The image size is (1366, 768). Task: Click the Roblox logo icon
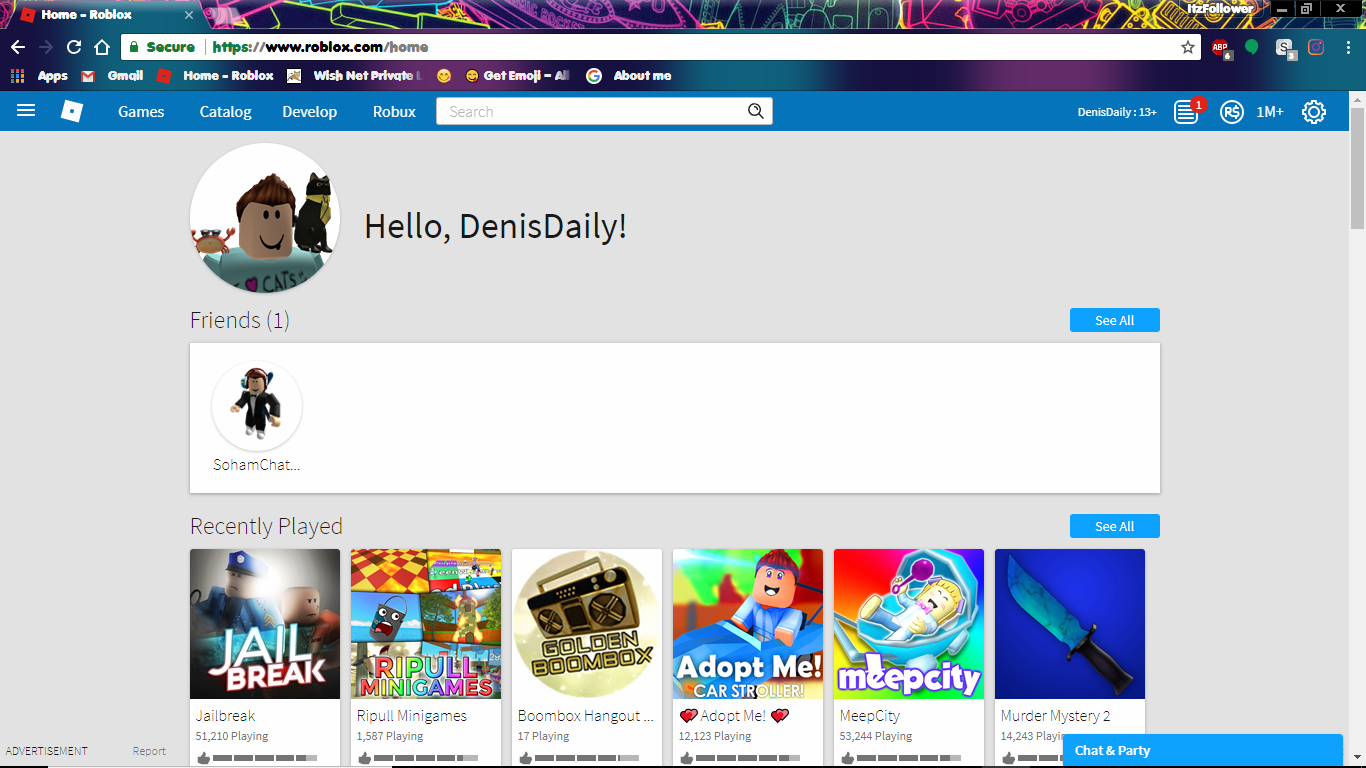[72, 111]
